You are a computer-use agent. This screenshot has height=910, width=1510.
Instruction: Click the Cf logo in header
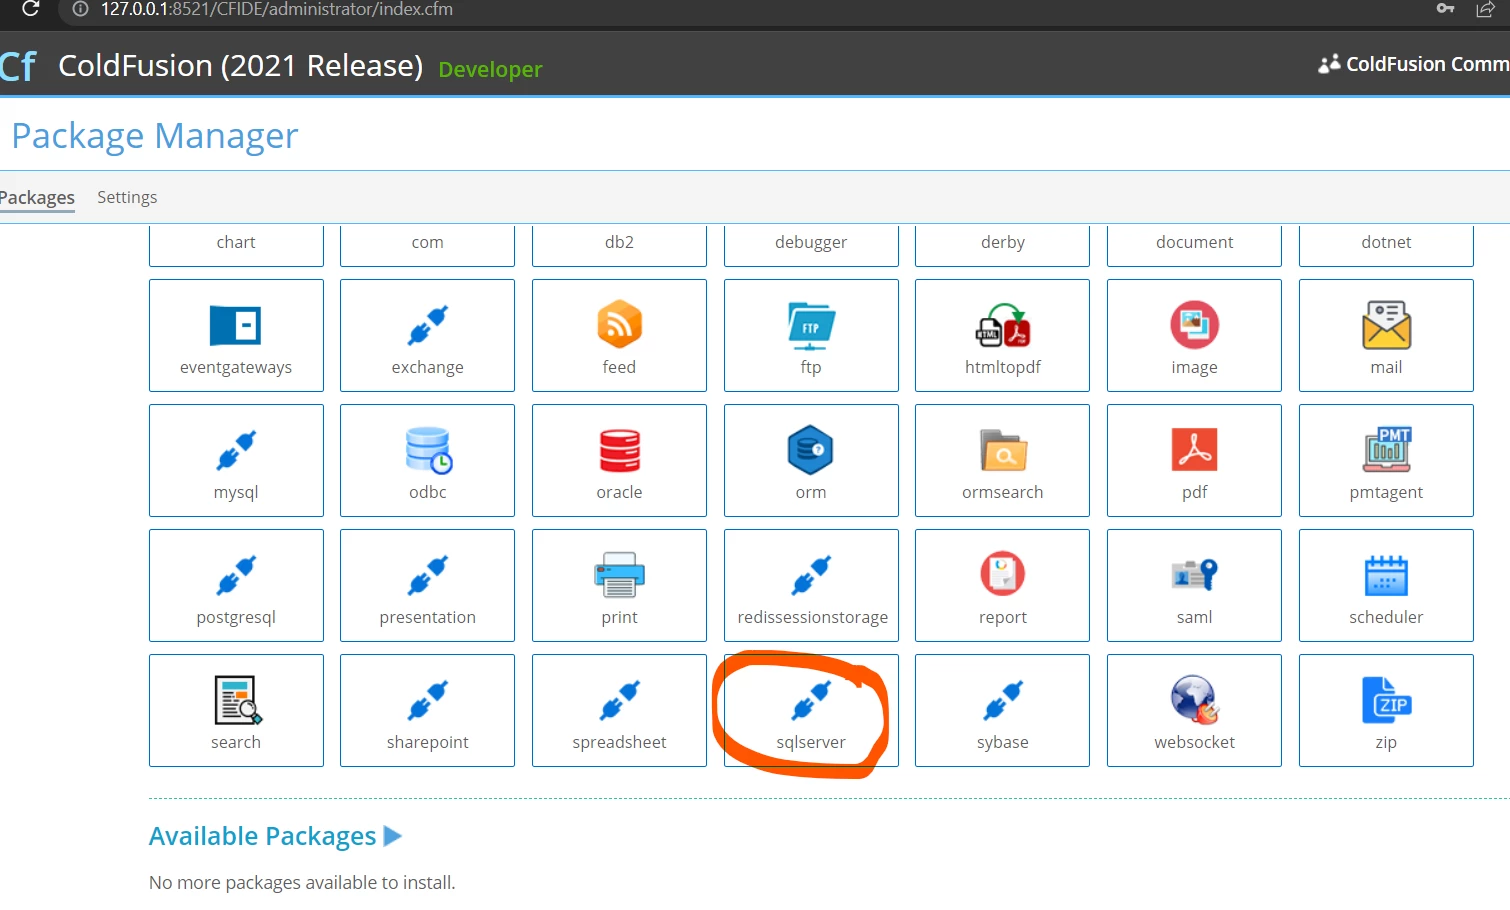click(x=18, y=66)
